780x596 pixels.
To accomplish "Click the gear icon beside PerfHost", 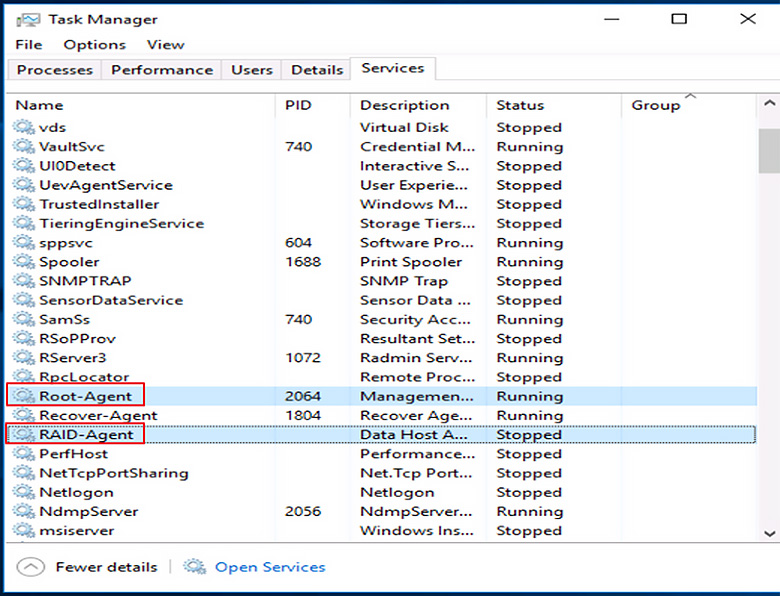I will (23, 453).
